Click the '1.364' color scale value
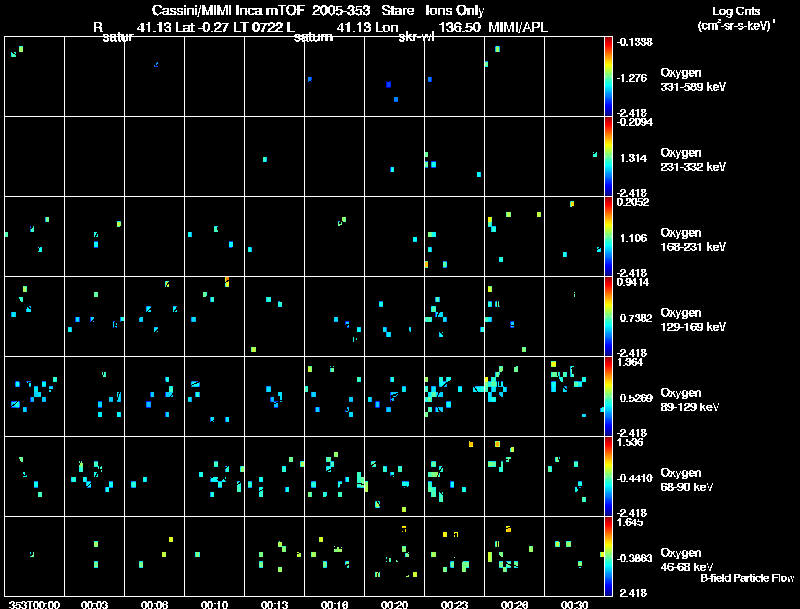This screenshot has width=800, height=609. click(x=630, y=362)
